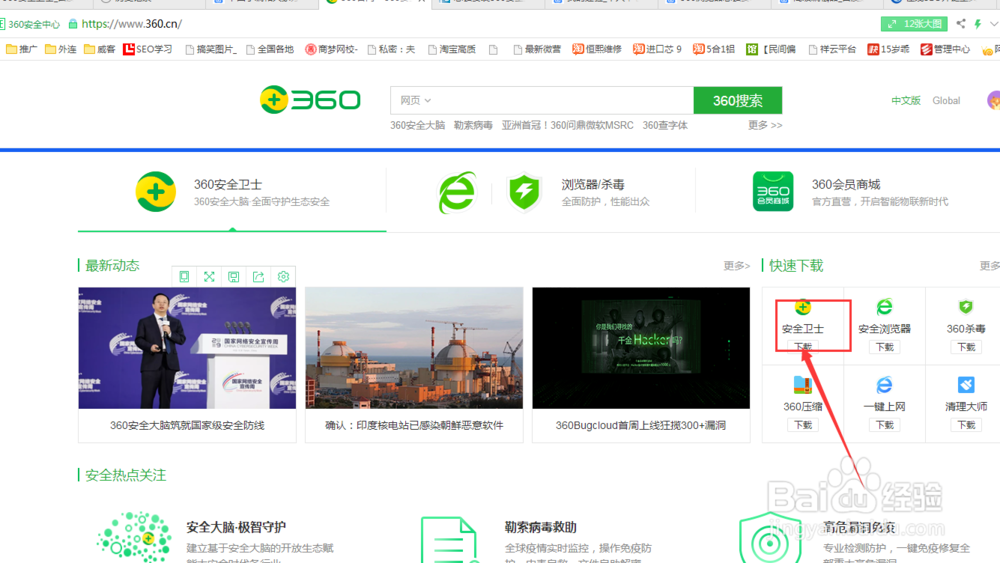Image resolution: width=1000 pixels, height=563 pixels.
Task: Click the 360会员商城 green square icon
Action: (773, 191)
